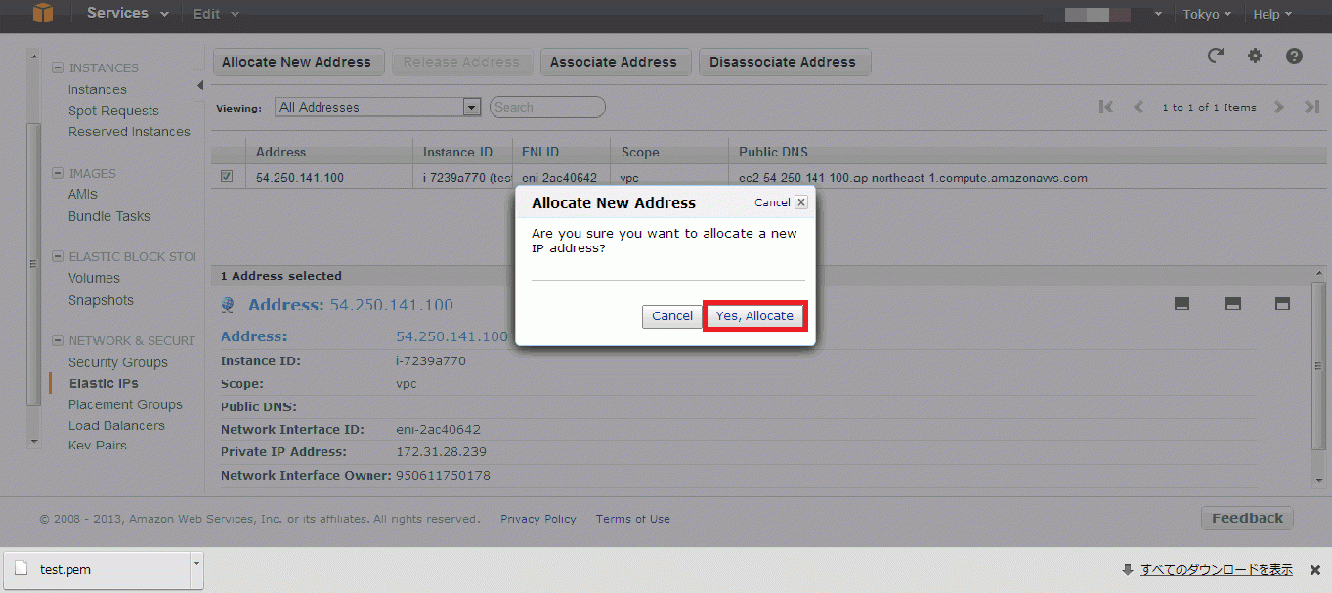The image size is (1332, 593).
Task: Focus the Search input field
Action: coord(548,107)
